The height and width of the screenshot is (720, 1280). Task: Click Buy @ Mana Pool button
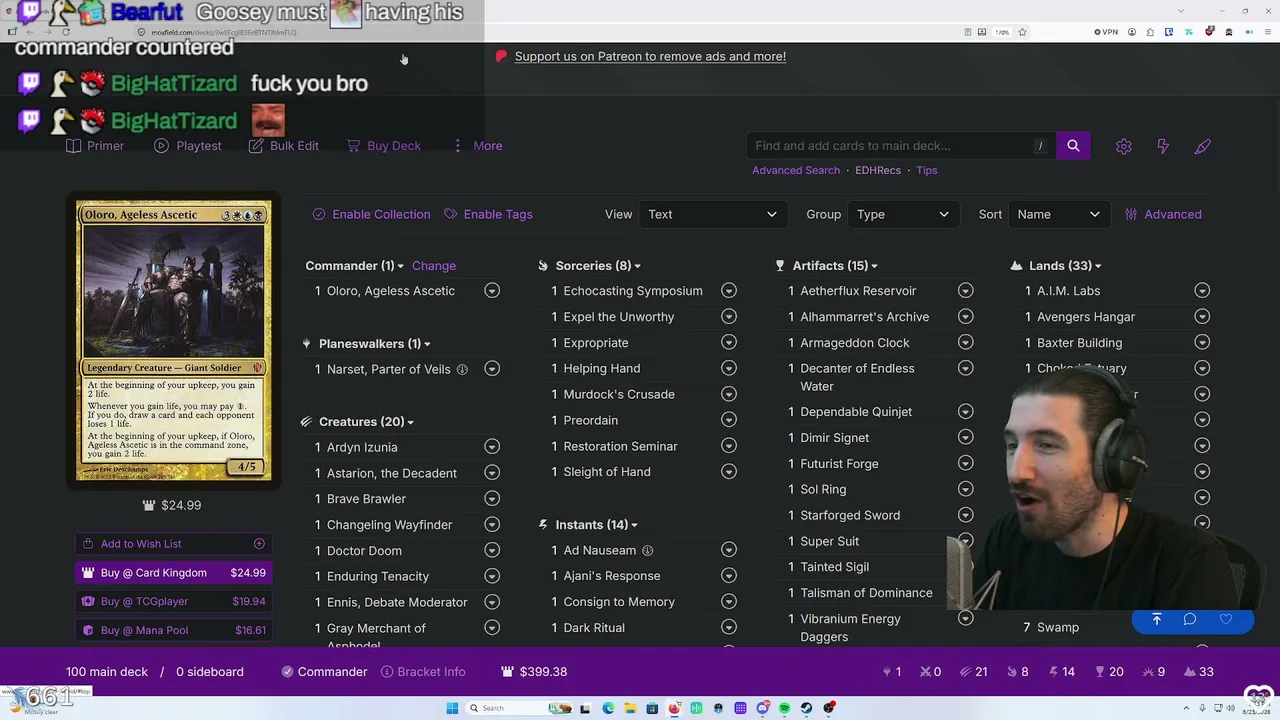point(174,630)
